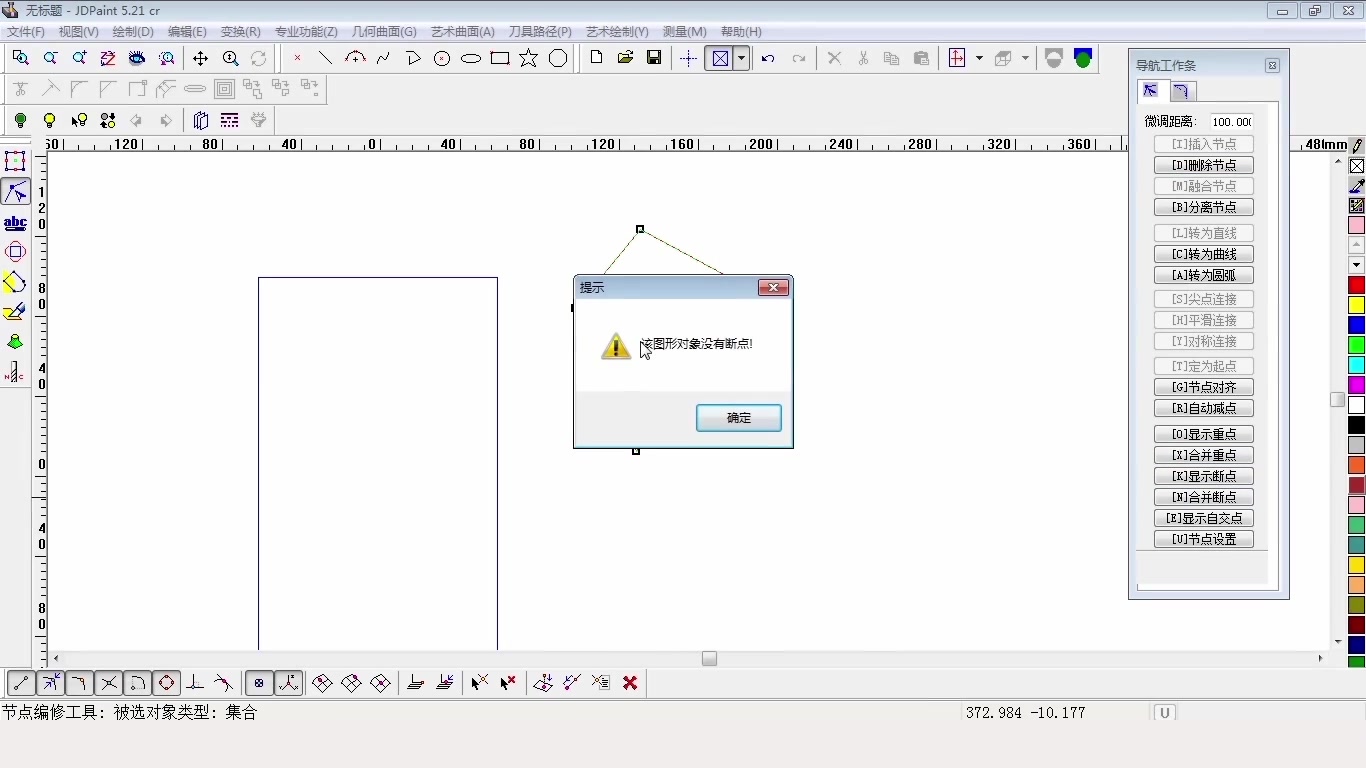Click the yellow light bulb icon
Screen dimensions: 1366x768
pos(49,120)
